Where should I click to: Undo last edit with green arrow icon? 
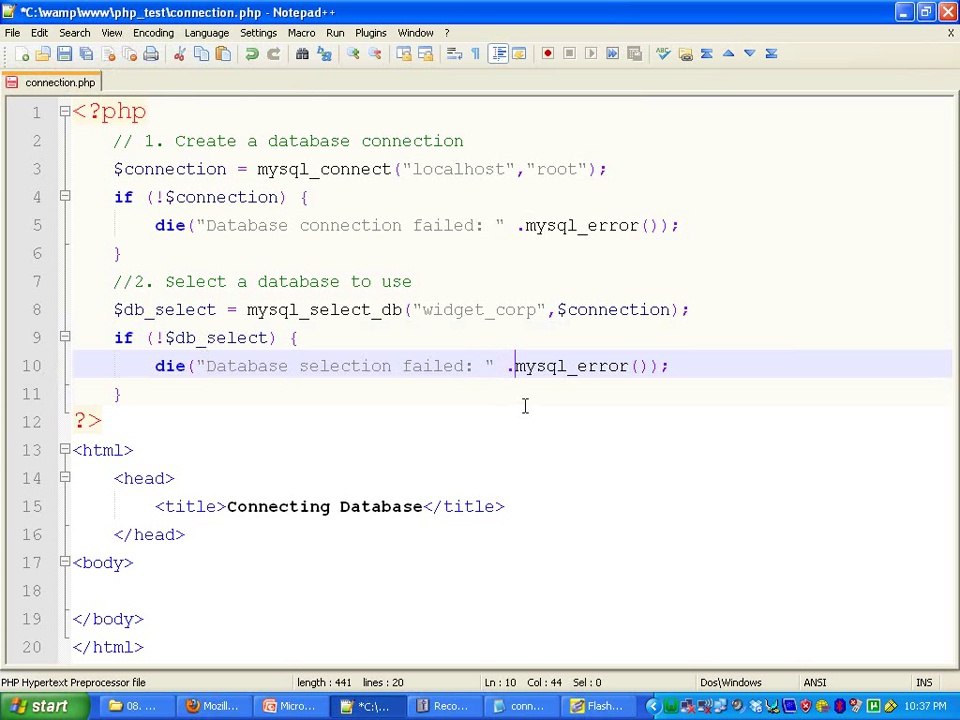click(x=252, y=54)
